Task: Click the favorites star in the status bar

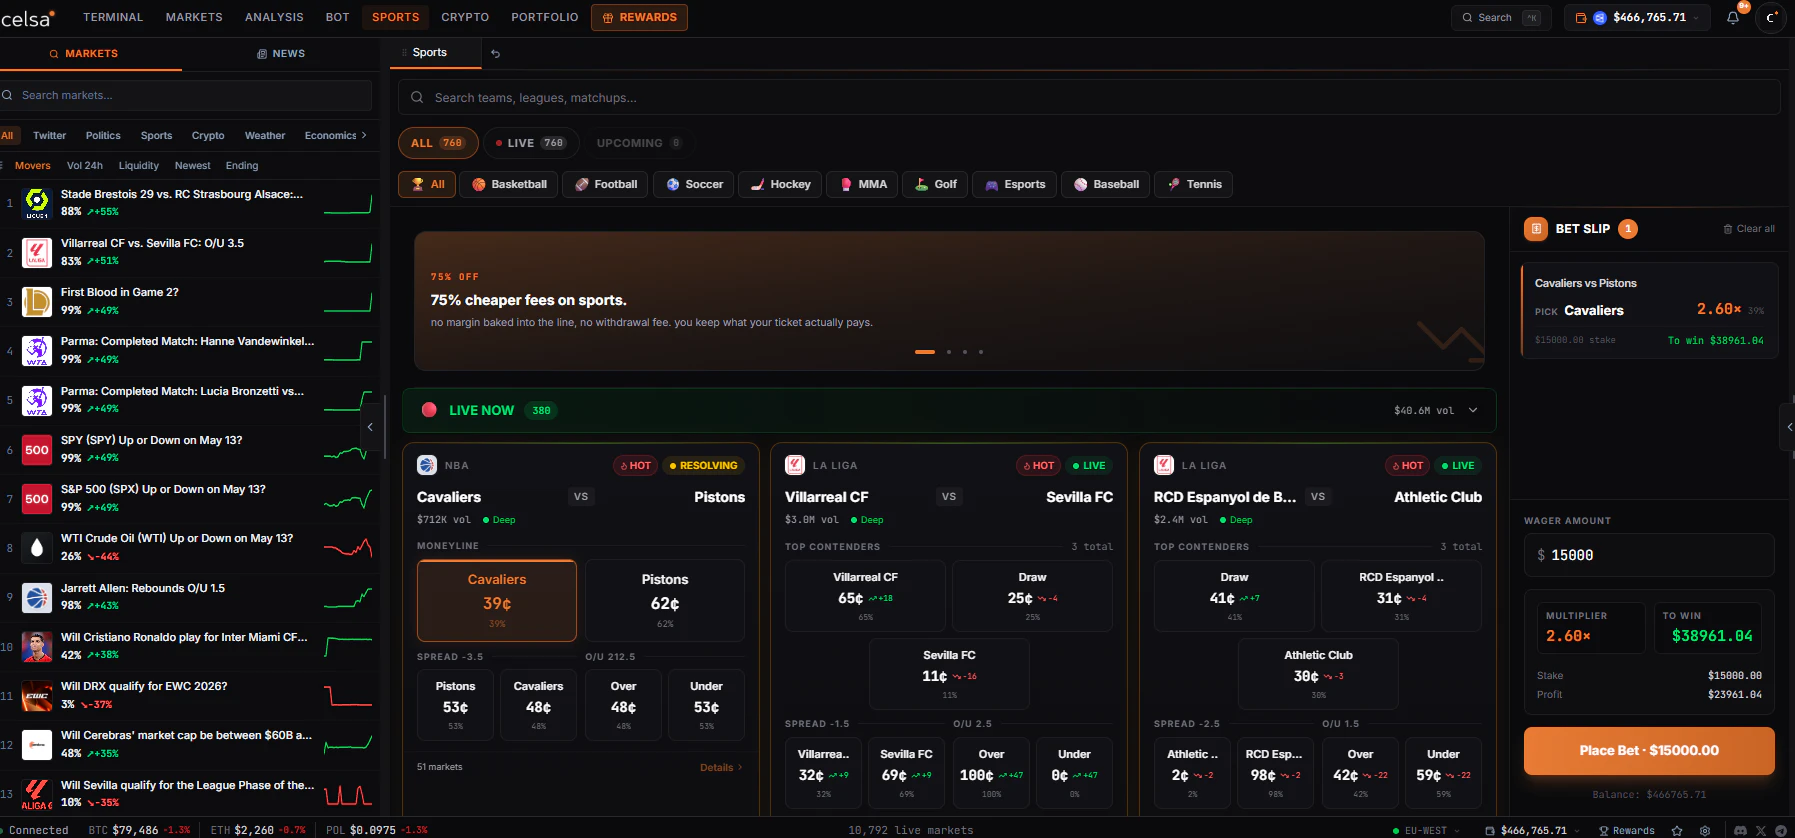Action: (x=1677, y=830)
